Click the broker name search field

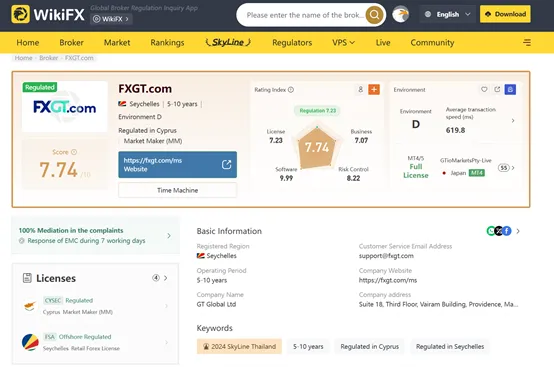(305, 15)
